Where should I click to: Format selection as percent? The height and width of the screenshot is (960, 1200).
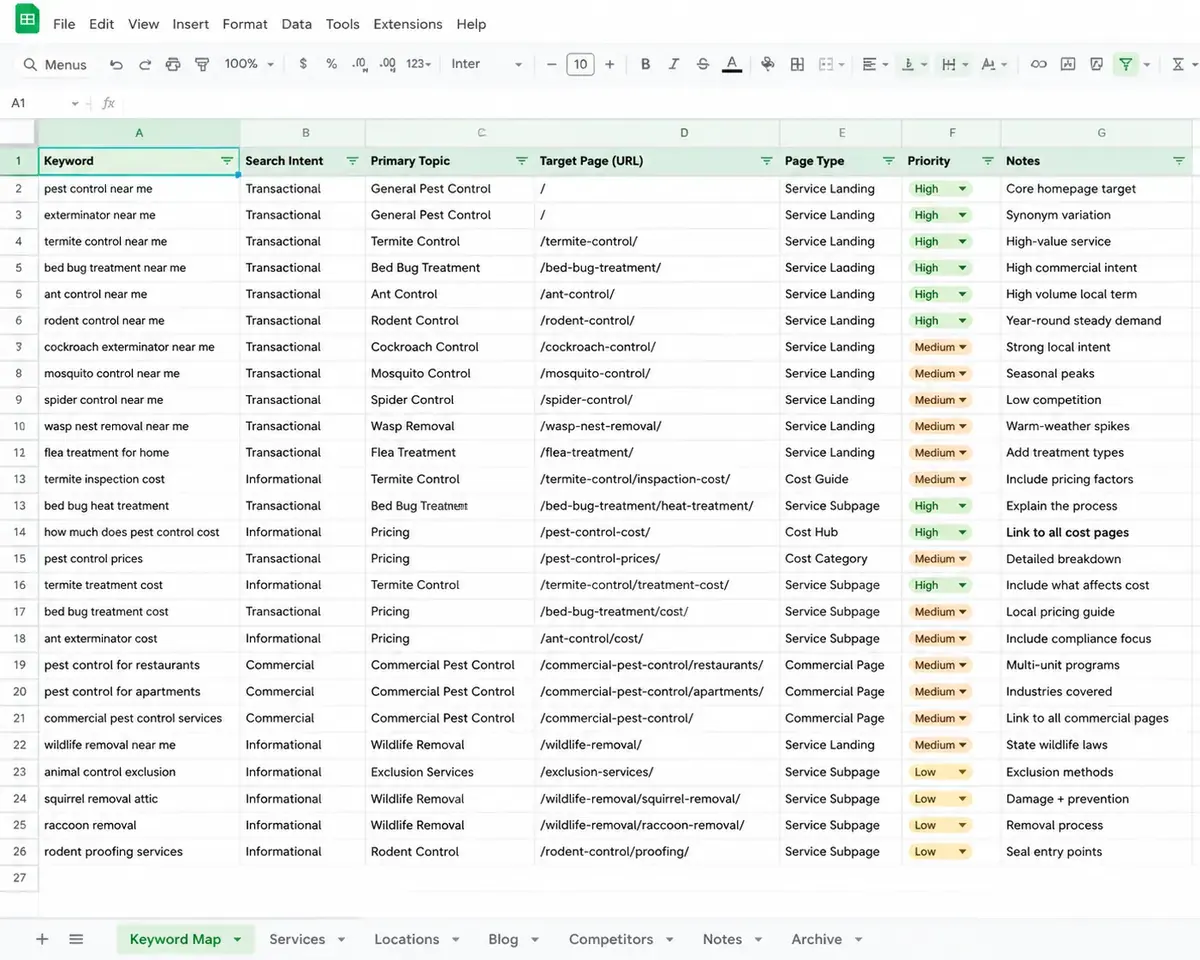[331, 64]
